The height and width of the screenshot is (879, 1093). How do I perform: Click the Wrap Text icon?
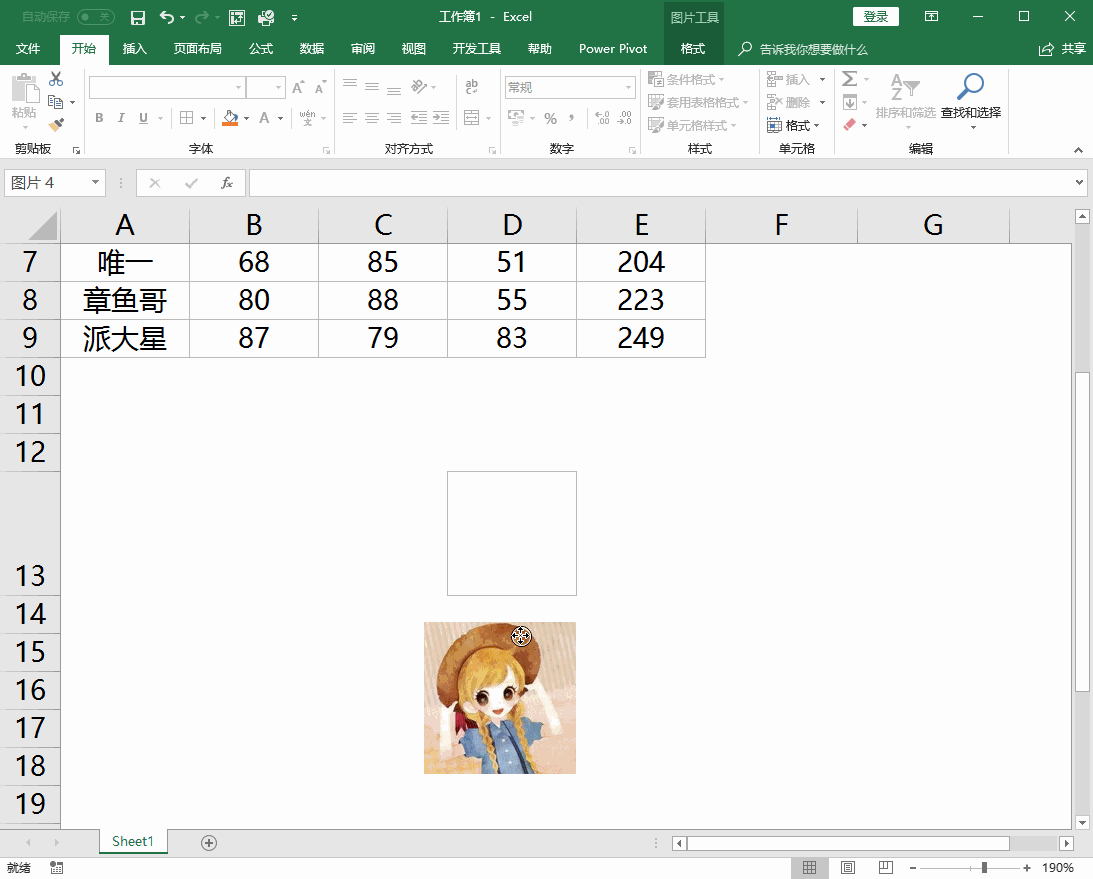click(x=472, y=87)
